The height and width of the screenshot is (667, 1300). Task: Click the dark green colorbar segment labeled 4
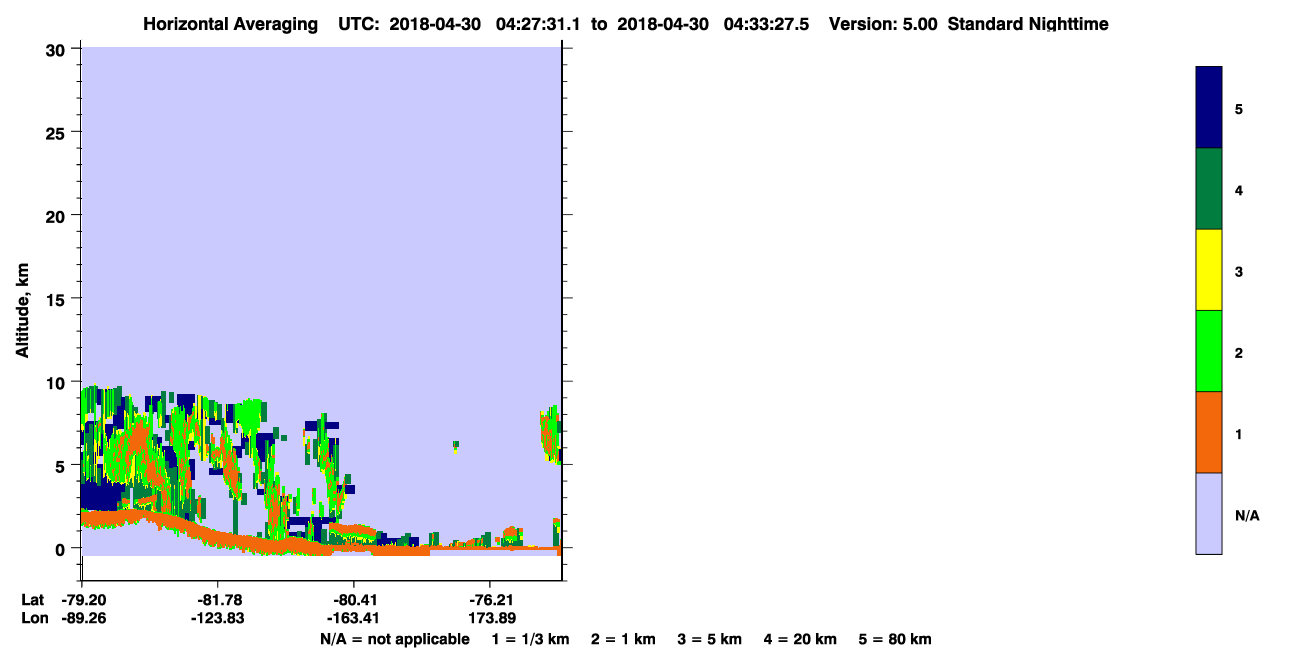[x=1209, y=189]
